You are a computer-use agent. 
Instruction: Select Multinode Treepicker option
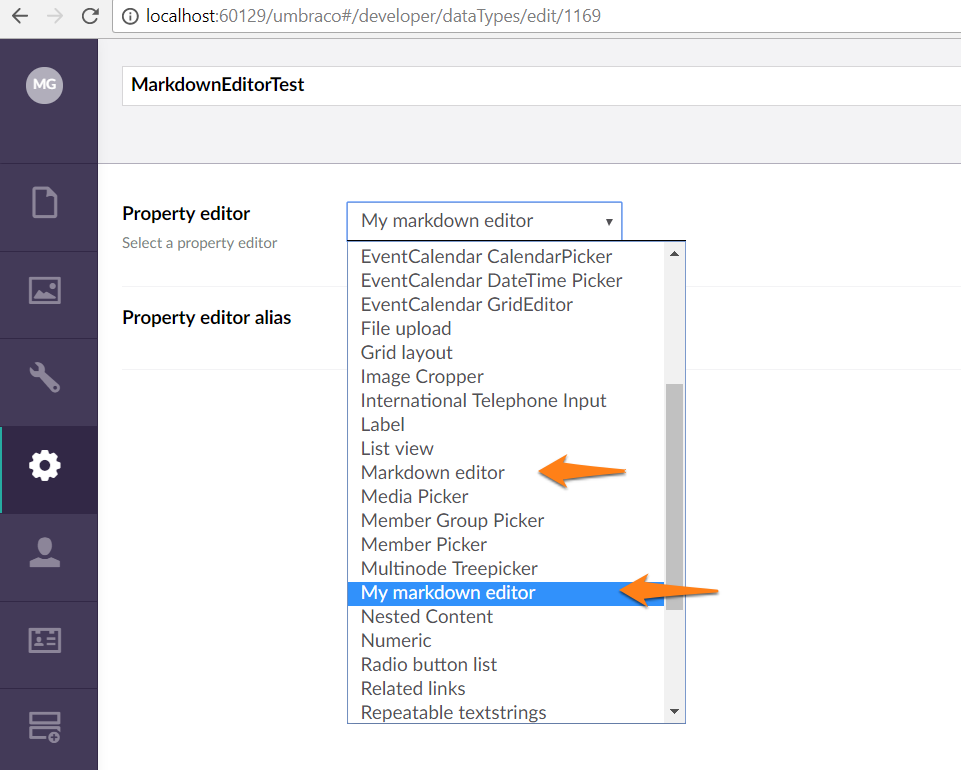click(x=506, y=568)
